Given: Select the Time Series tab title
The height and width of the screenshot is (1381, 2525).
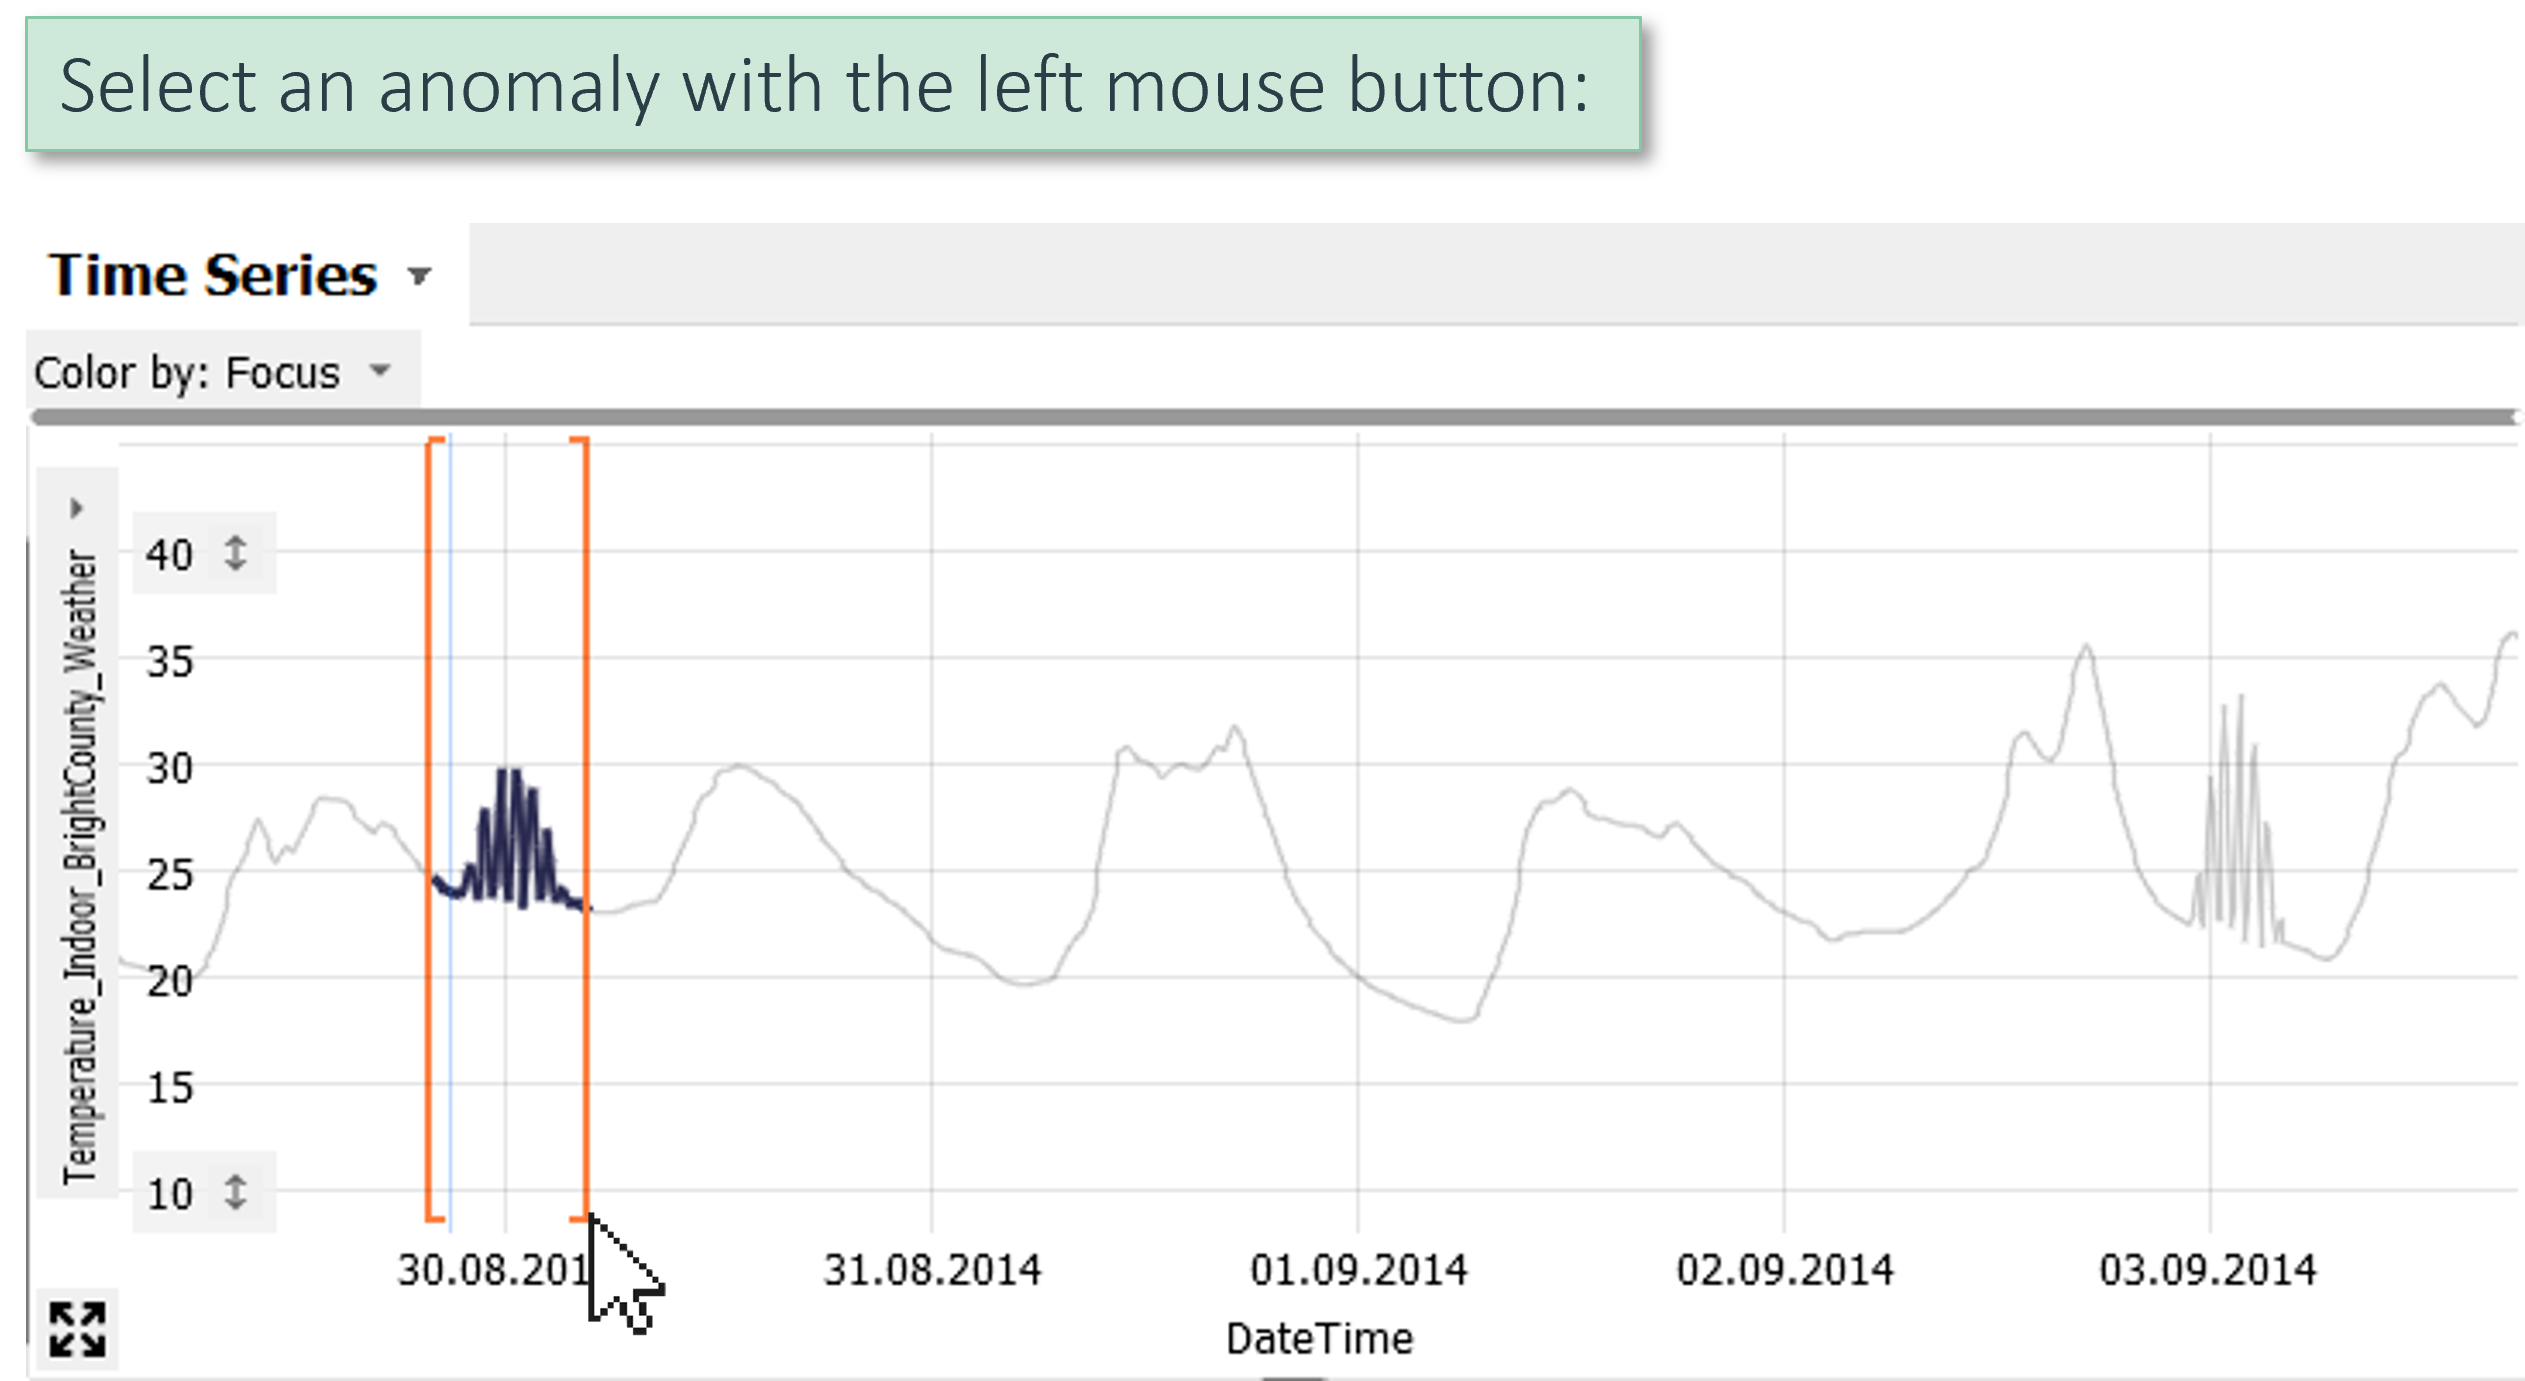Looking at the screenshot, I should point(213,276).
